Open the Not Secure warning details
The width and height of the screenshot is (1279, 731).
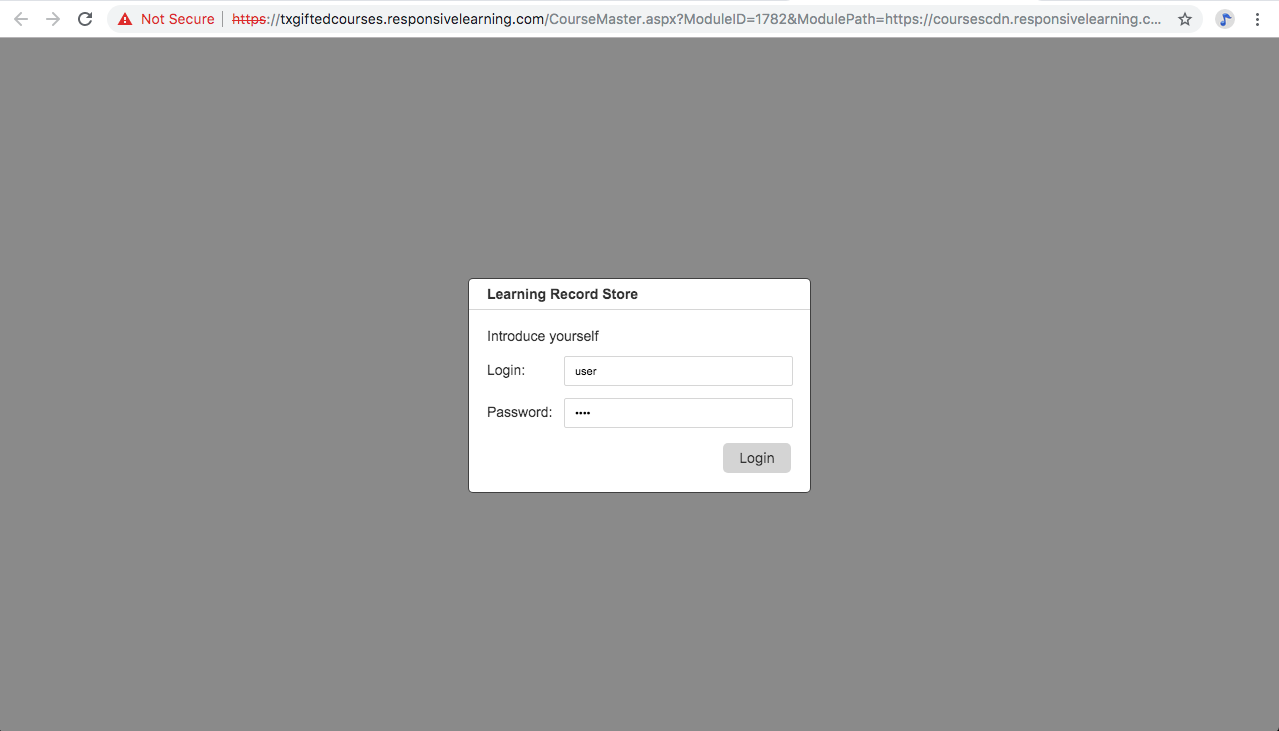166,19
